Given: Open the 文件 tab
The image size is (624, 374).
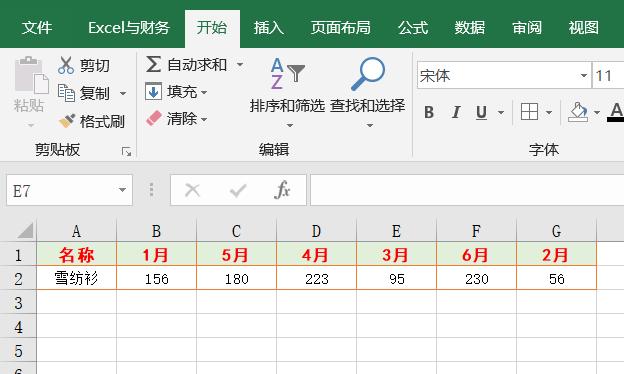Looking at the screenshot, I should [x=37, y=27].
